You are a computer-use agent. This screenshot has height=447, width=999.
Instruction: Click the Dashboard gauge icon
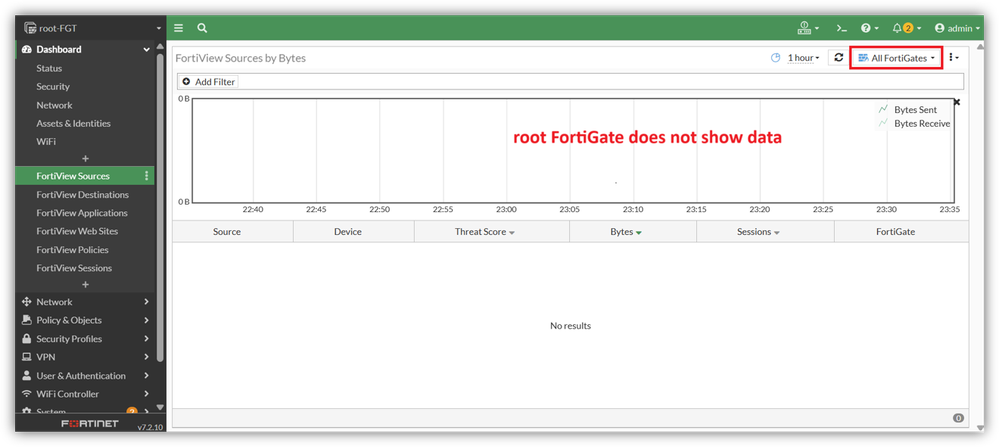coord(27,49)
